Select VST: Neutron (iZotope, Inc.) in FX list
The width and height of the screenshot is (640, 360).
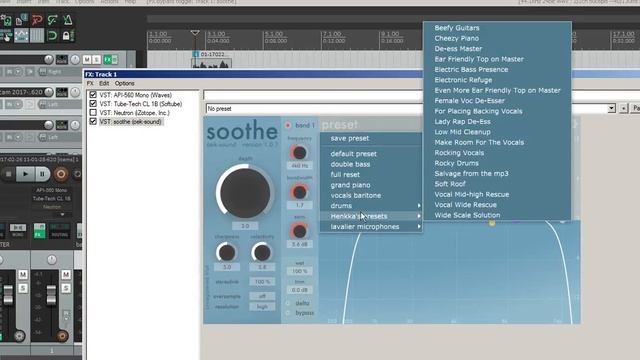pos(134,113)
